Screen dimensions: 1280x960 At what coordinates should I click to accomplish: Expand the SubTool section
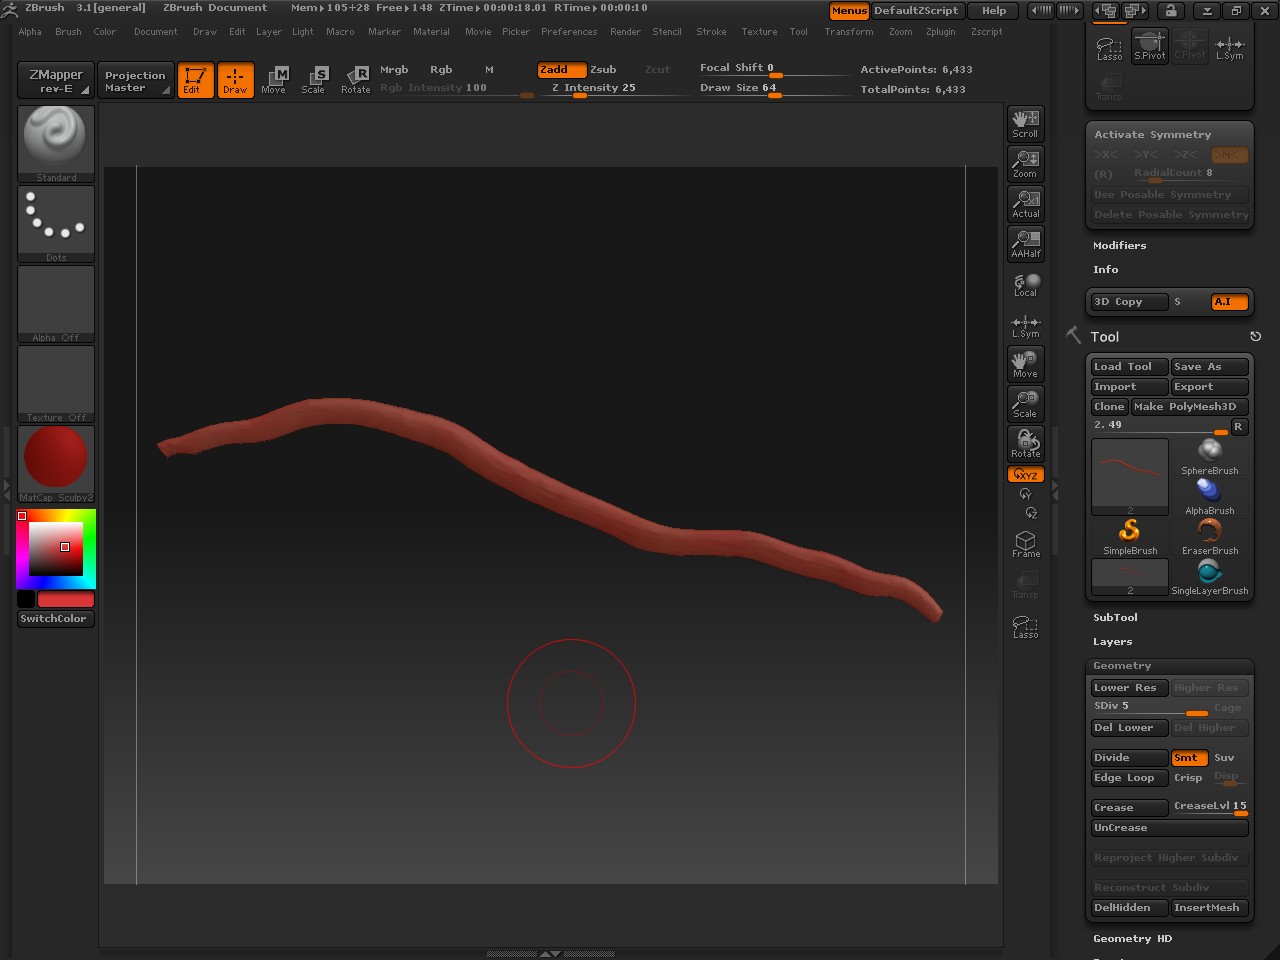coord(1115,618)
